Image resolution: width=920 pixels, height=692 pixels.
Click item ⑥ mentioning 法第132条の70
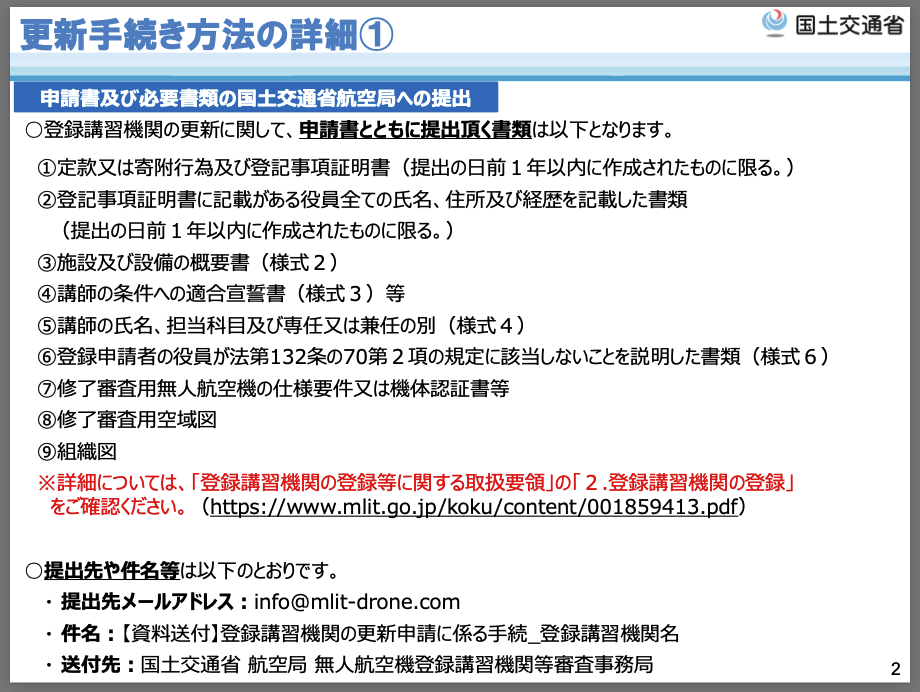tap(433, 357)
